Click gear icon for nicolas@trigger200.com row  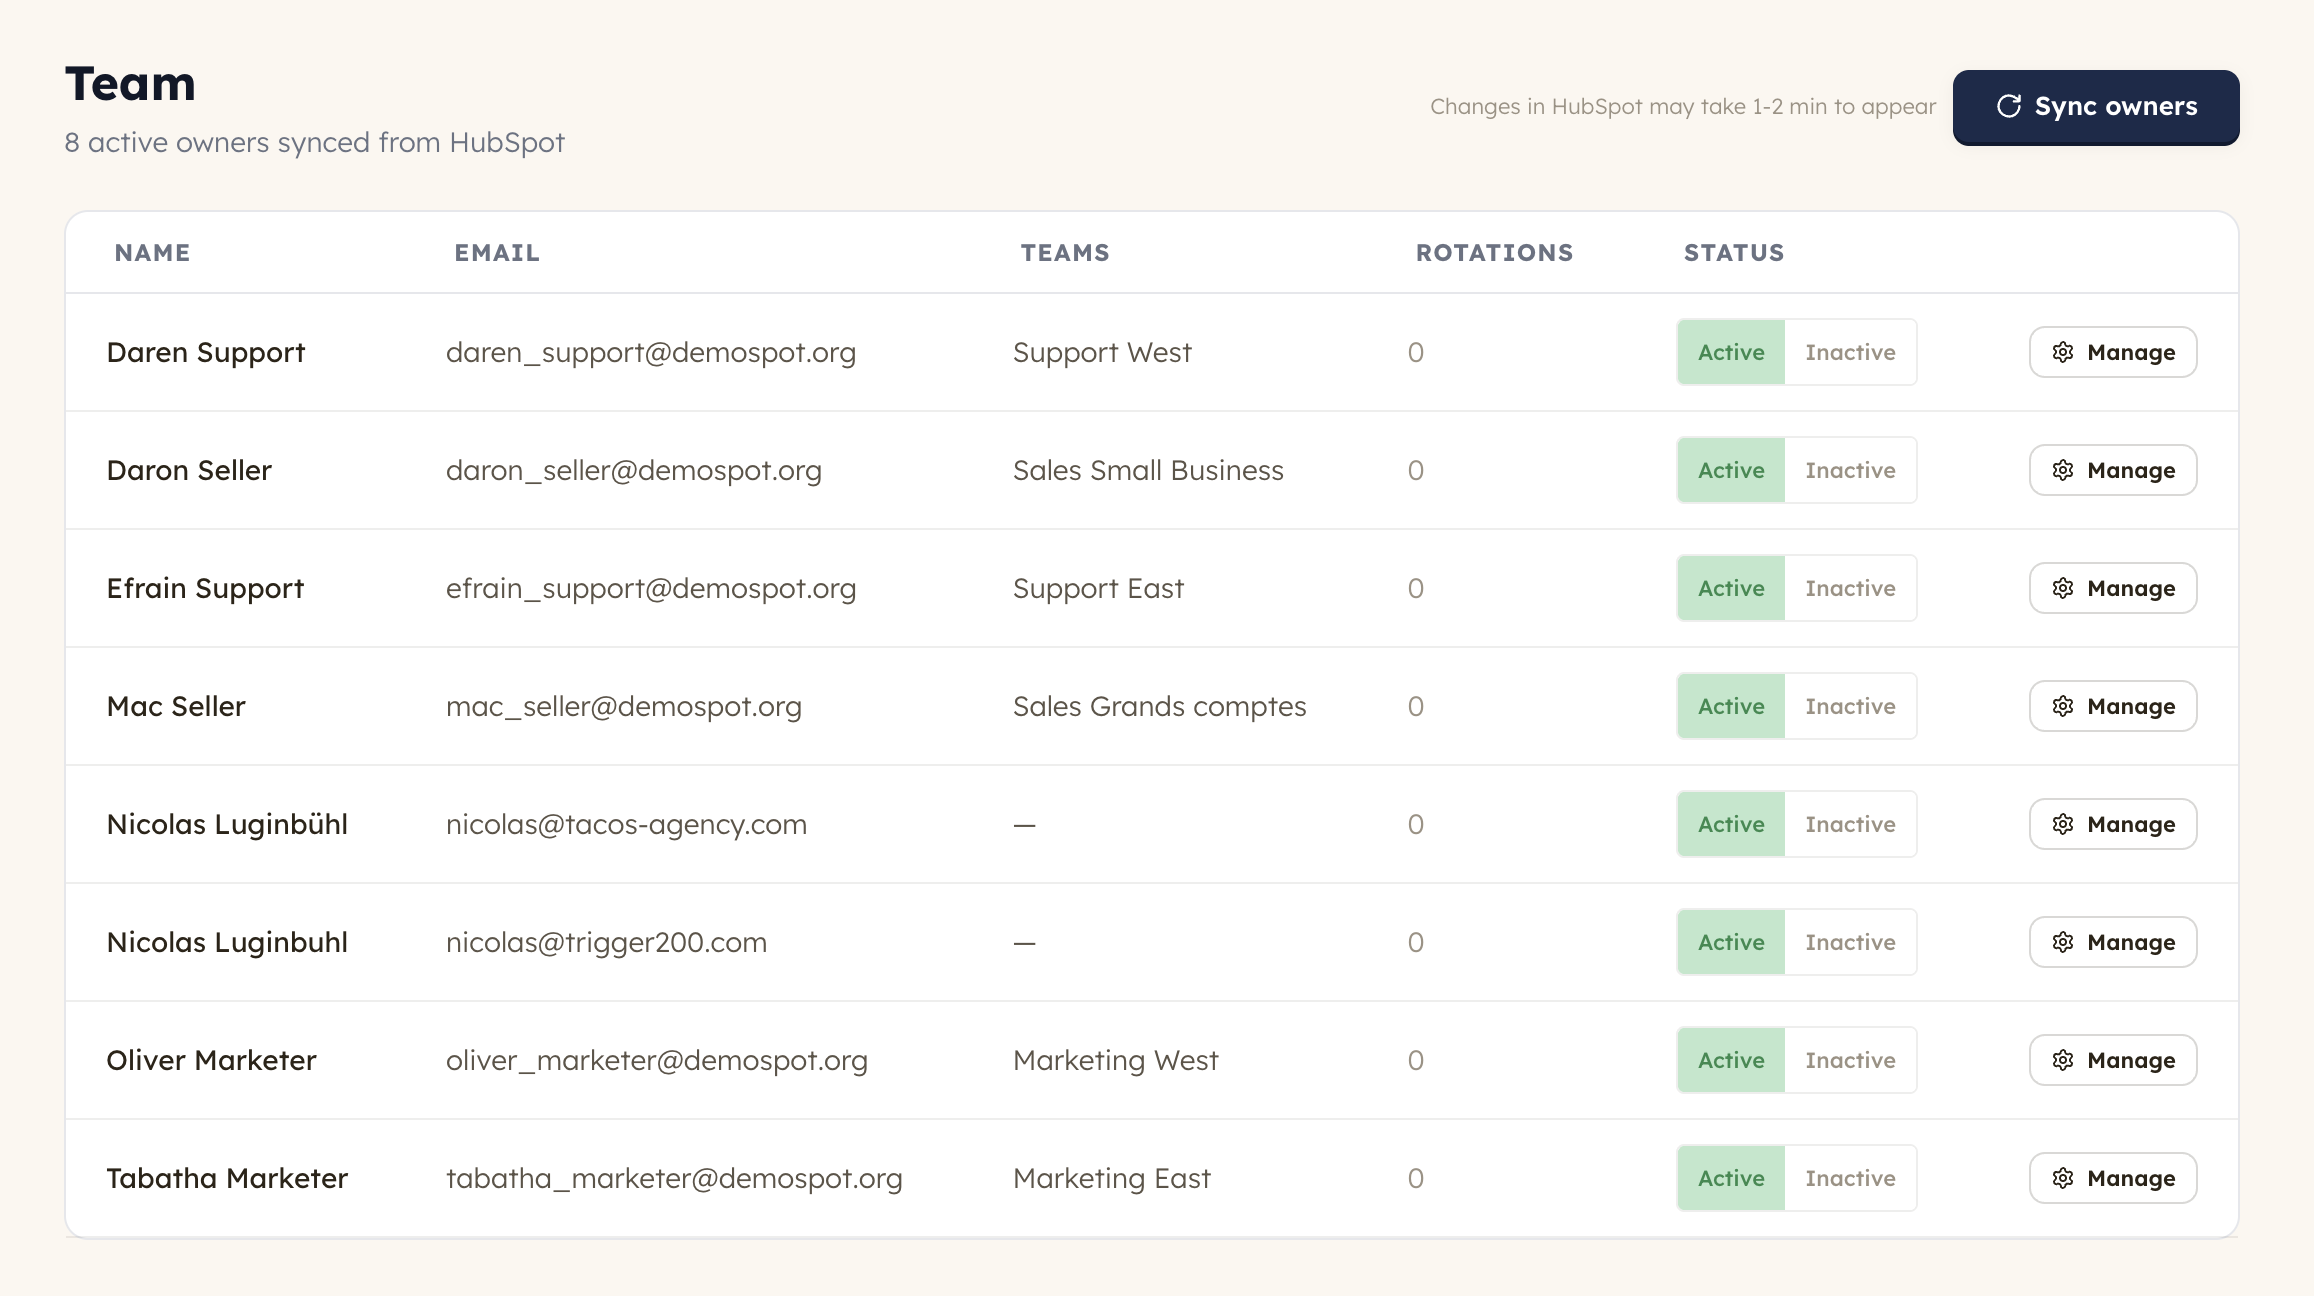(x=2063, y=942)
